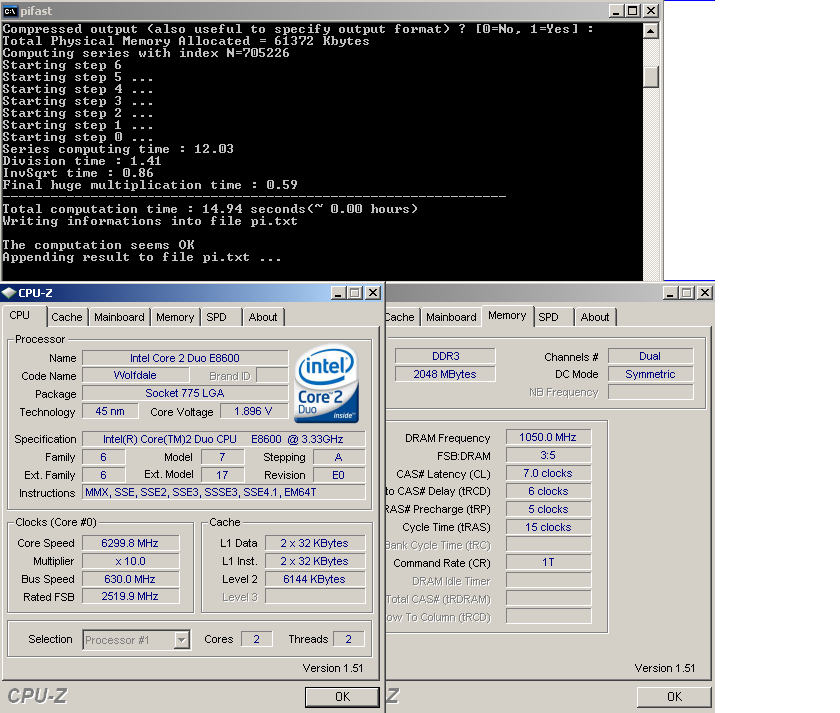The height and width of the screenshot is (713, 840).
Task: Click the CPU-Z title bar icon
Action: 9,293
